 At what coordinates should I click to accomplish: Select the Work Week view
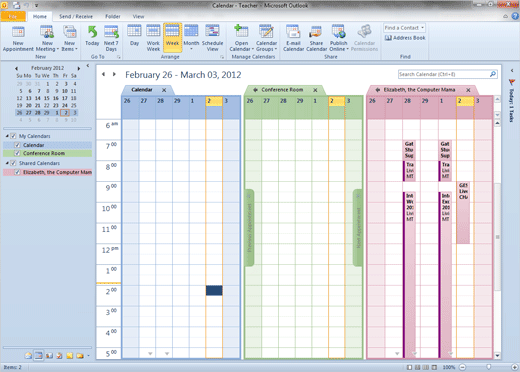(153, 38)
